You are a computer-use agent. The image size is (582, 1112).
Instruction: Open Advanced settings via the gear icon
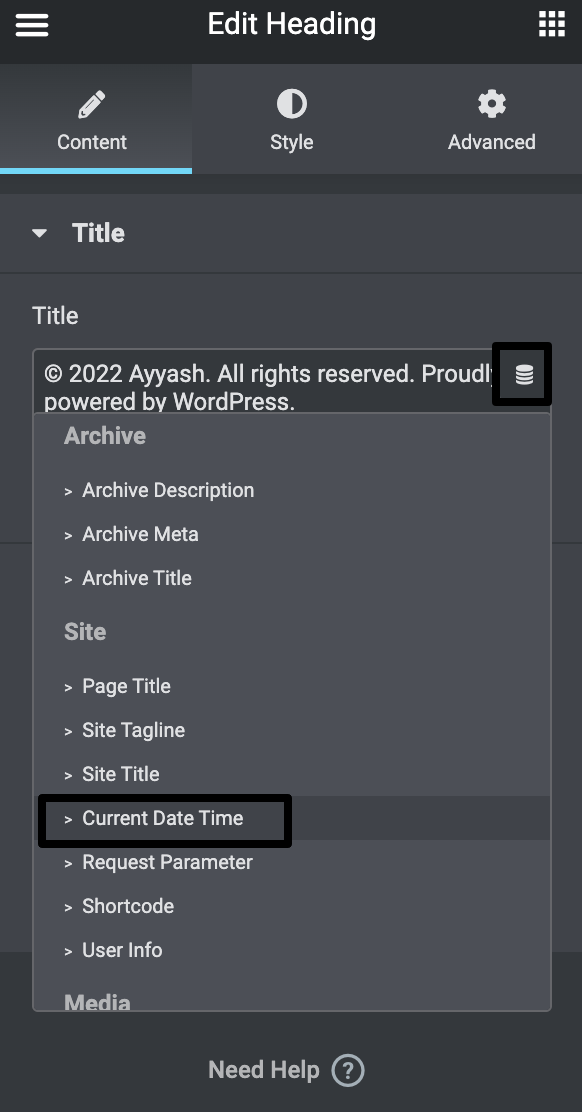491,103
